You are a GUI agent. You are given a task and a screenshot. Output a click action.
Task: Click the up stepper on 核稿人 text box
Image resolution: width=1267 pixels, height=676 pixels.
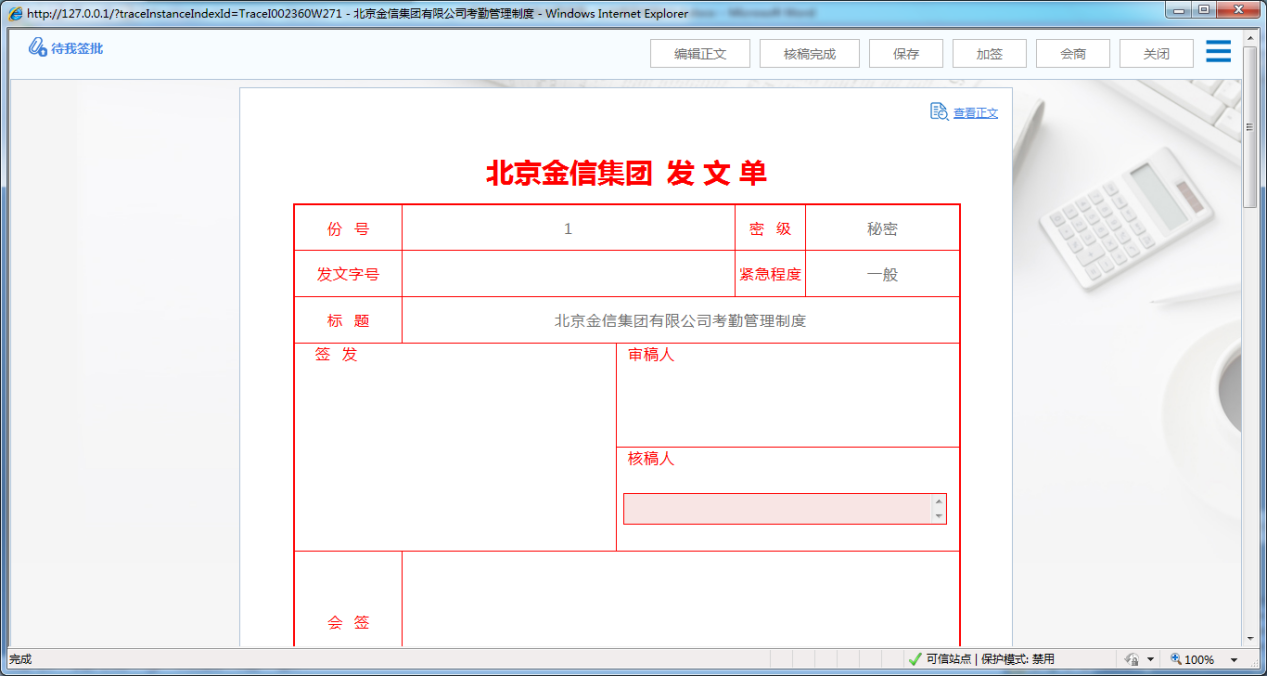(936, 502)
